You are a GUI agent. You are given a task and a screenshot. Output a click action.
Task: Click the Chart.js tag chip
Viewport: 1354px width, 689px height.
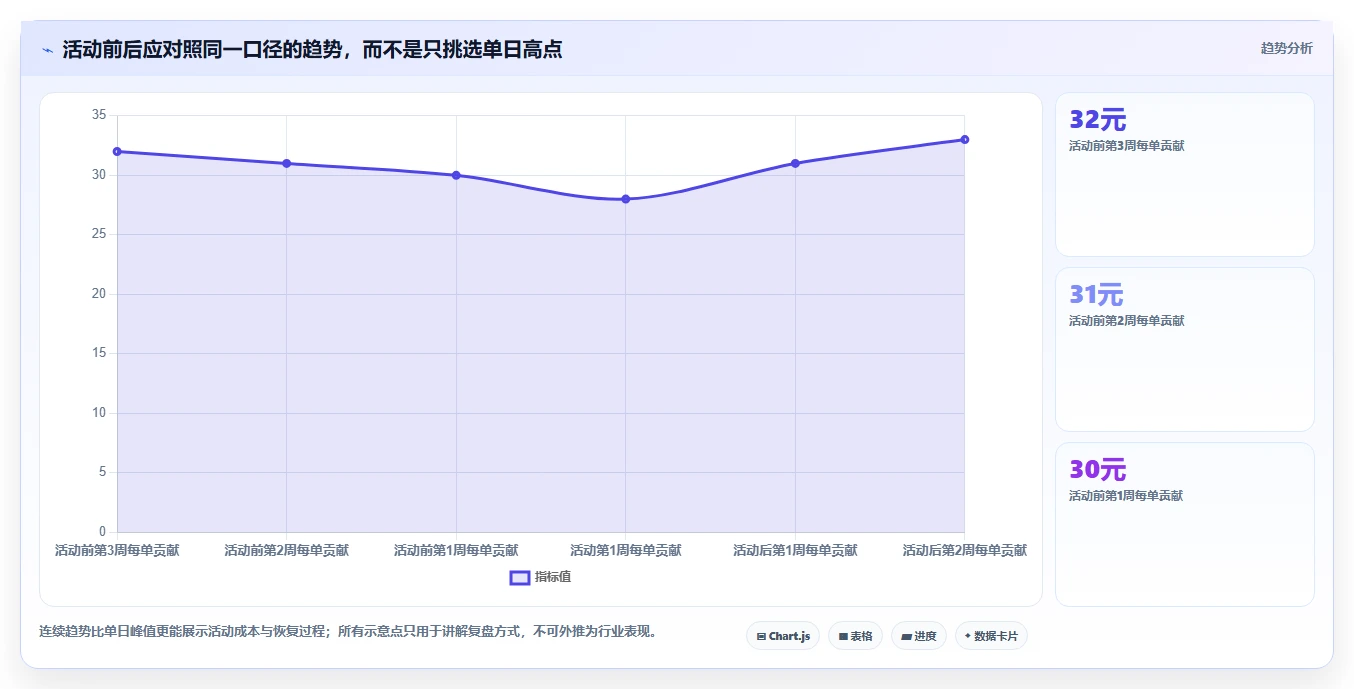[783, 636]
